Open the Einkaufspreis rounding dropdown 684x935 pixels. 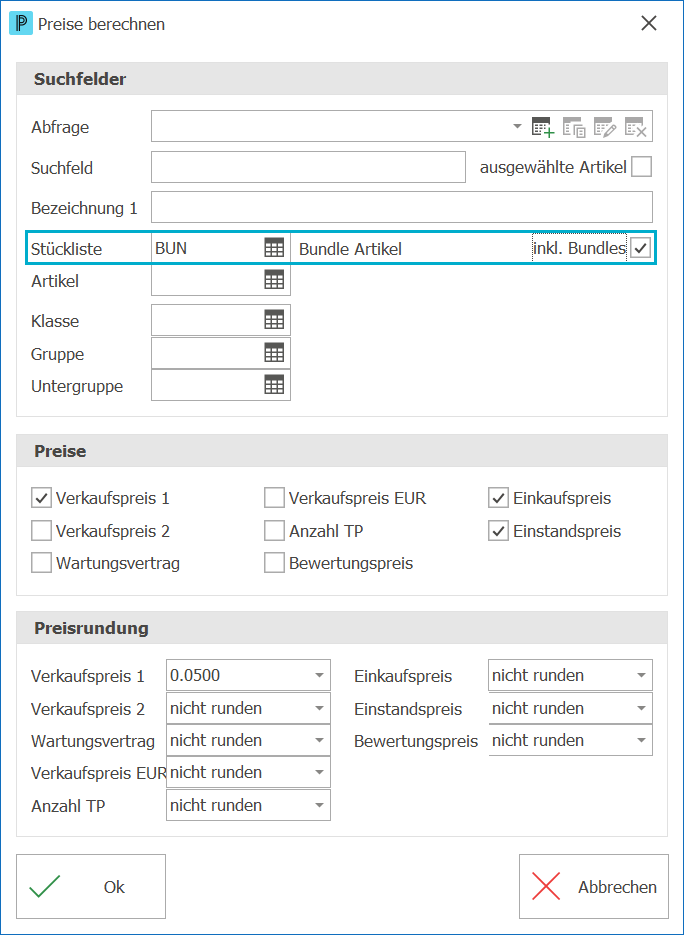pyautogui.click(x=570, y=675)
